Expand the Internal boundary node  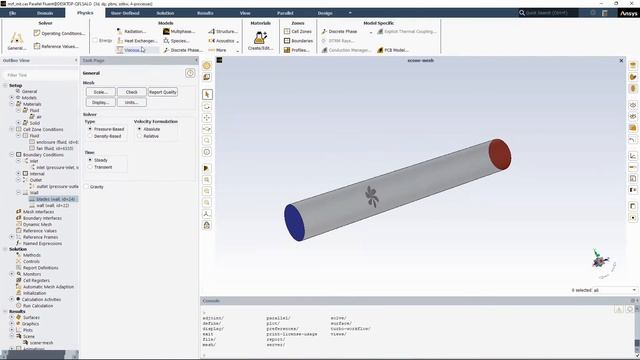point(18,173)
